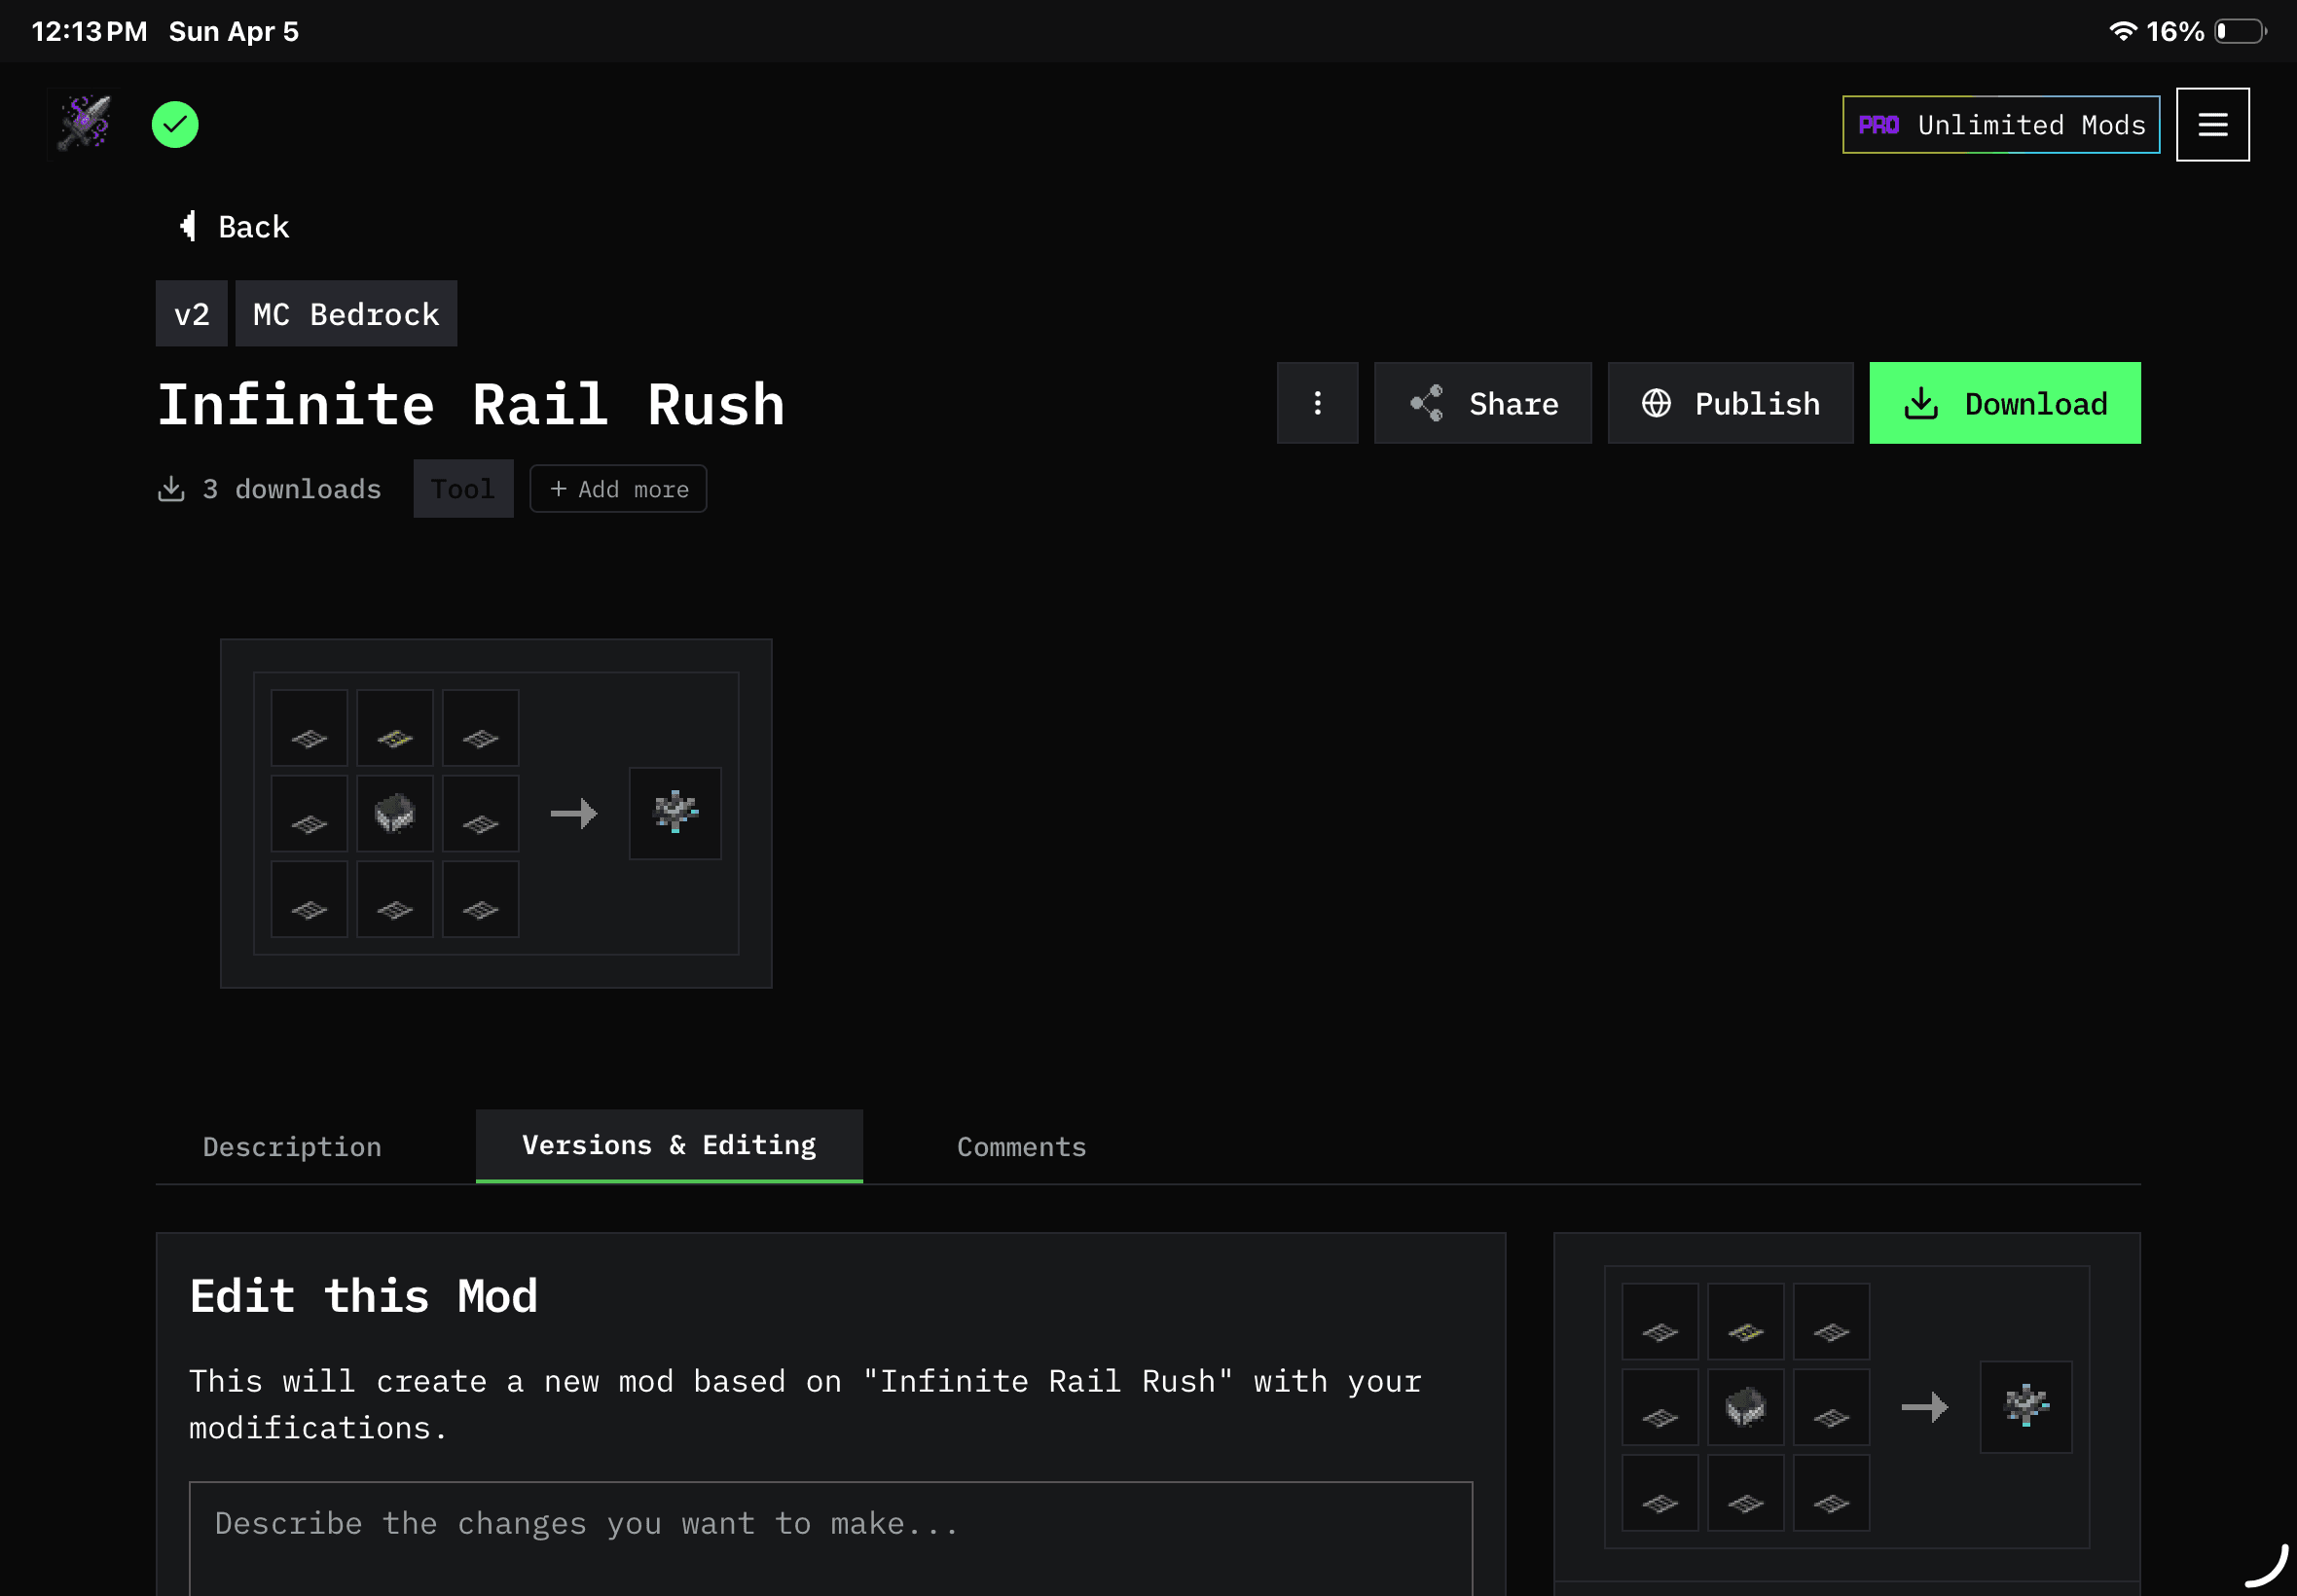Click the globe Publish icon
The width and height of the screenshot is (2297, 1596).
pos(1656,403)
